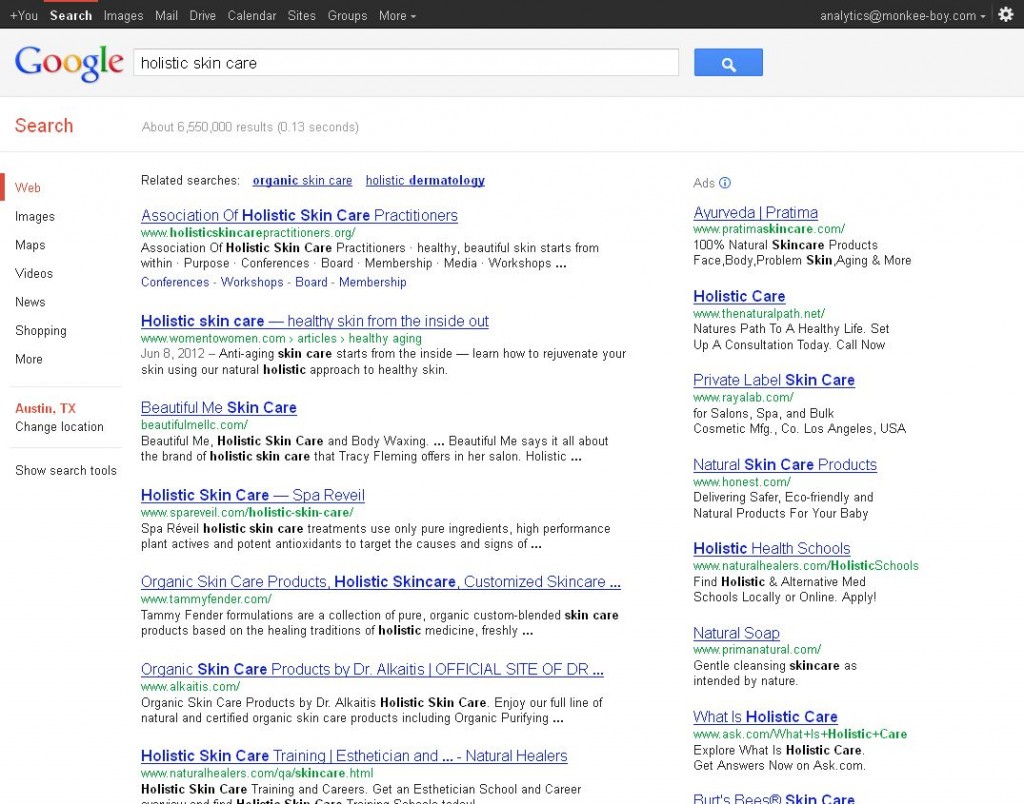The height and width of the screenshot is (804, 1024).
Task: Click the Austin, TX location label
Action: coord(46,408)
